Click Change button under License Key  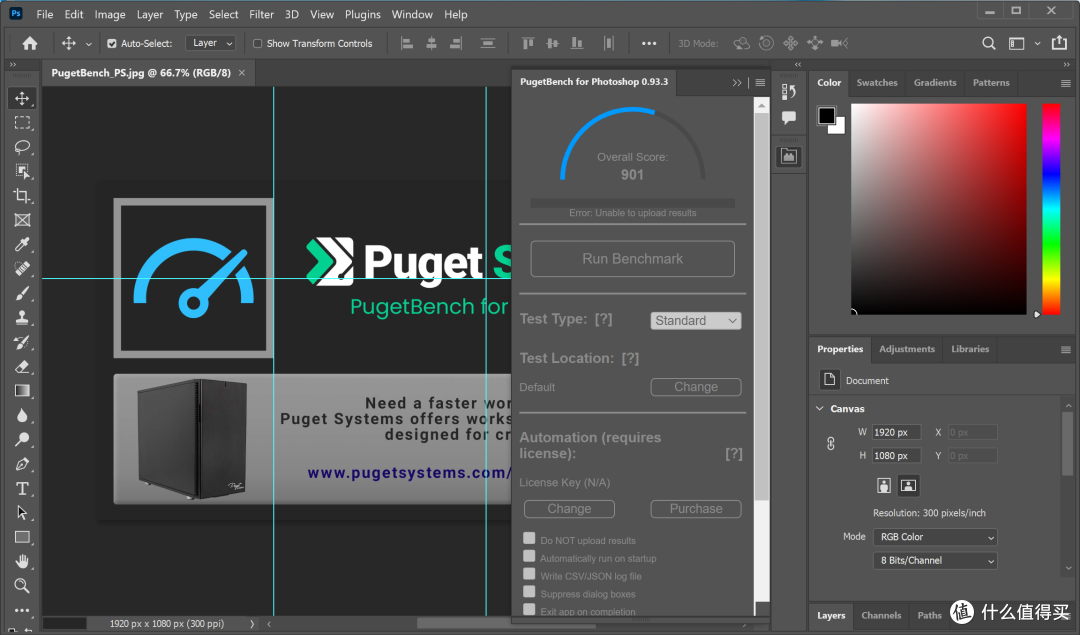click(569, 508)
